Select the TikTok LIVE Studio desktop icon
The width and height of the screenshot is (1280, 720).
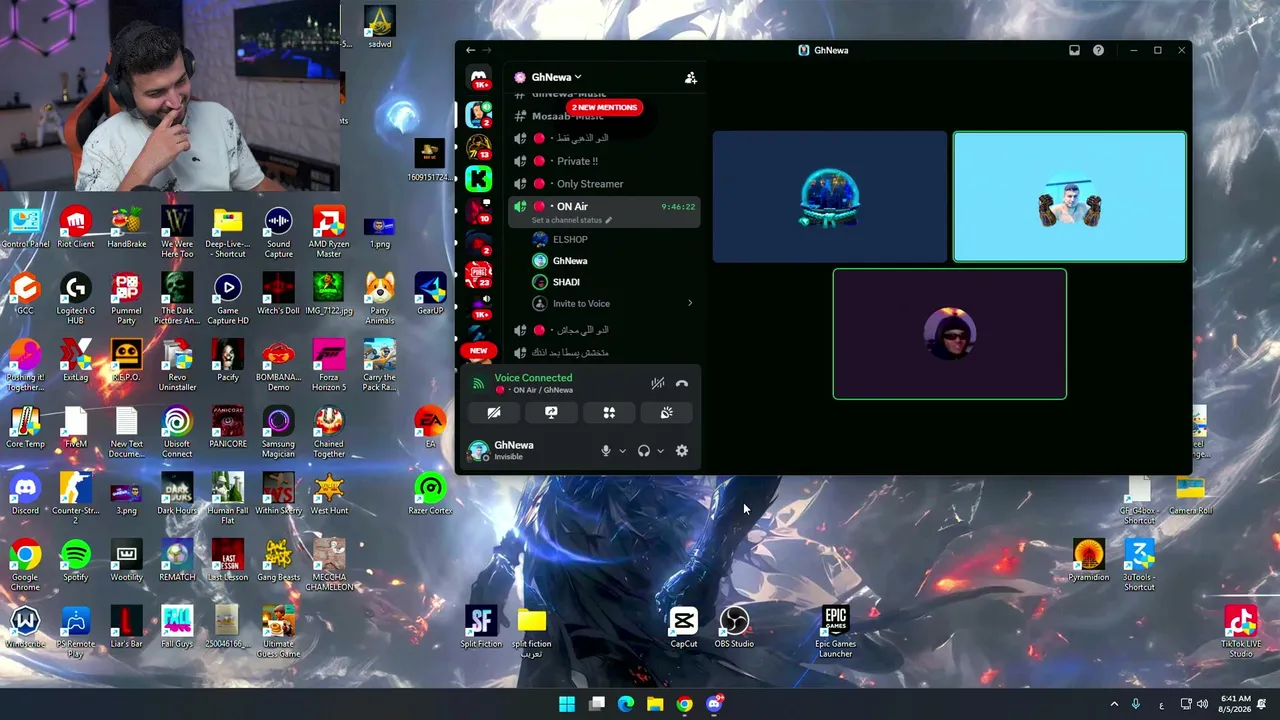[x=1241, y=633]
